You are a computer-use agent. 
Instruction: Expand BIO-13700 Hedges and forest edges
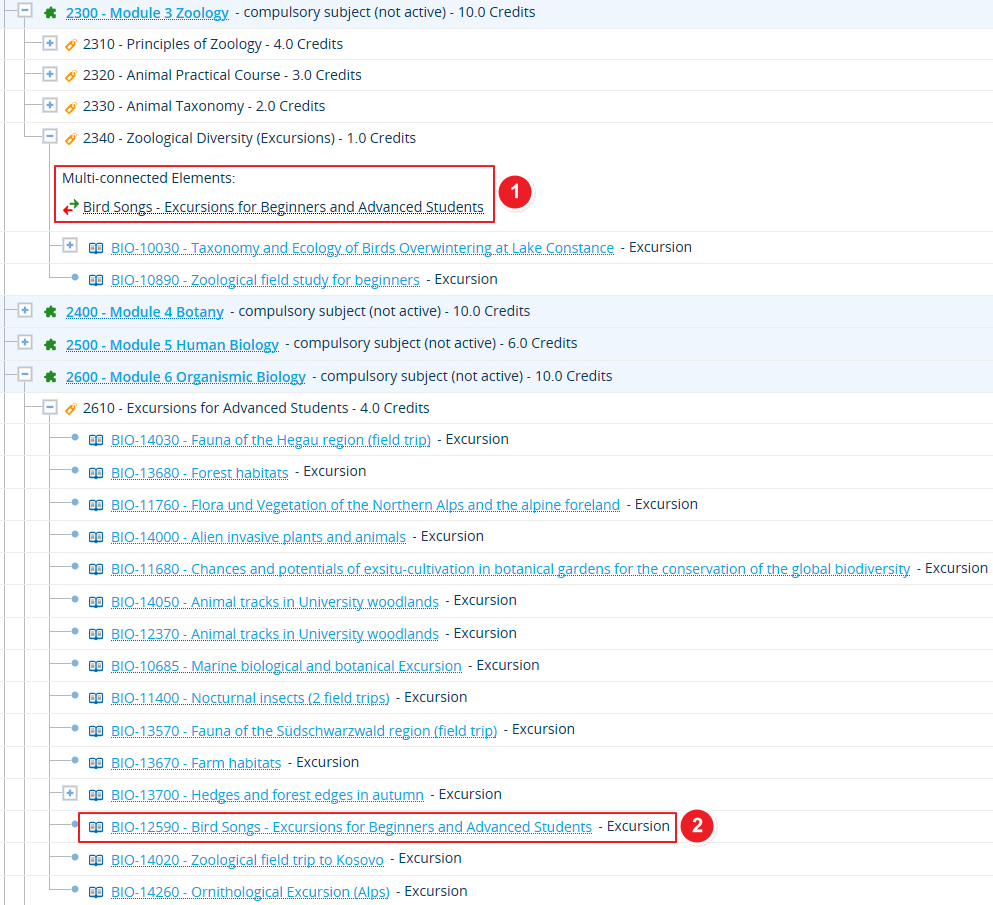pos(70,793)
